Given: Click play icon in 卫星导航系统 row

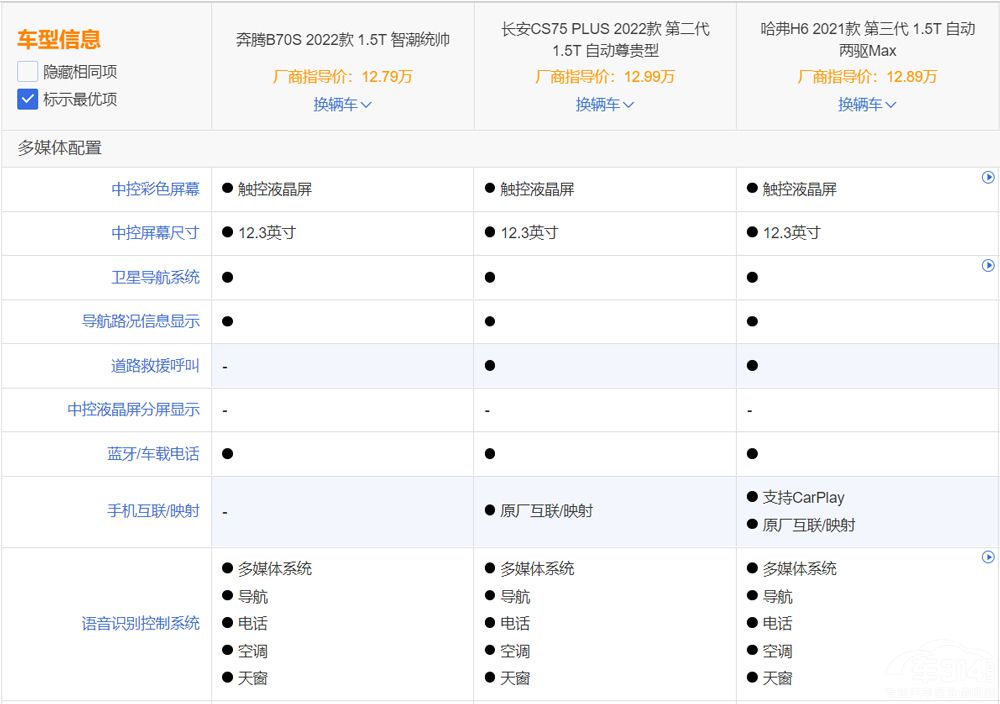Looking at the screenshot, I should (x=988, y=265).
